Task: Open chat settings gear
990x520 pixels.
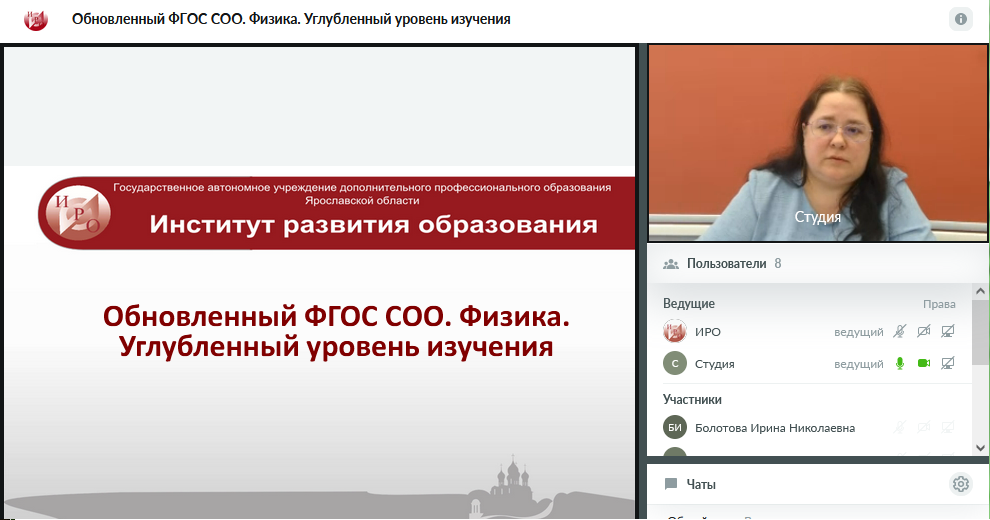Action: (x=961, y=484)
